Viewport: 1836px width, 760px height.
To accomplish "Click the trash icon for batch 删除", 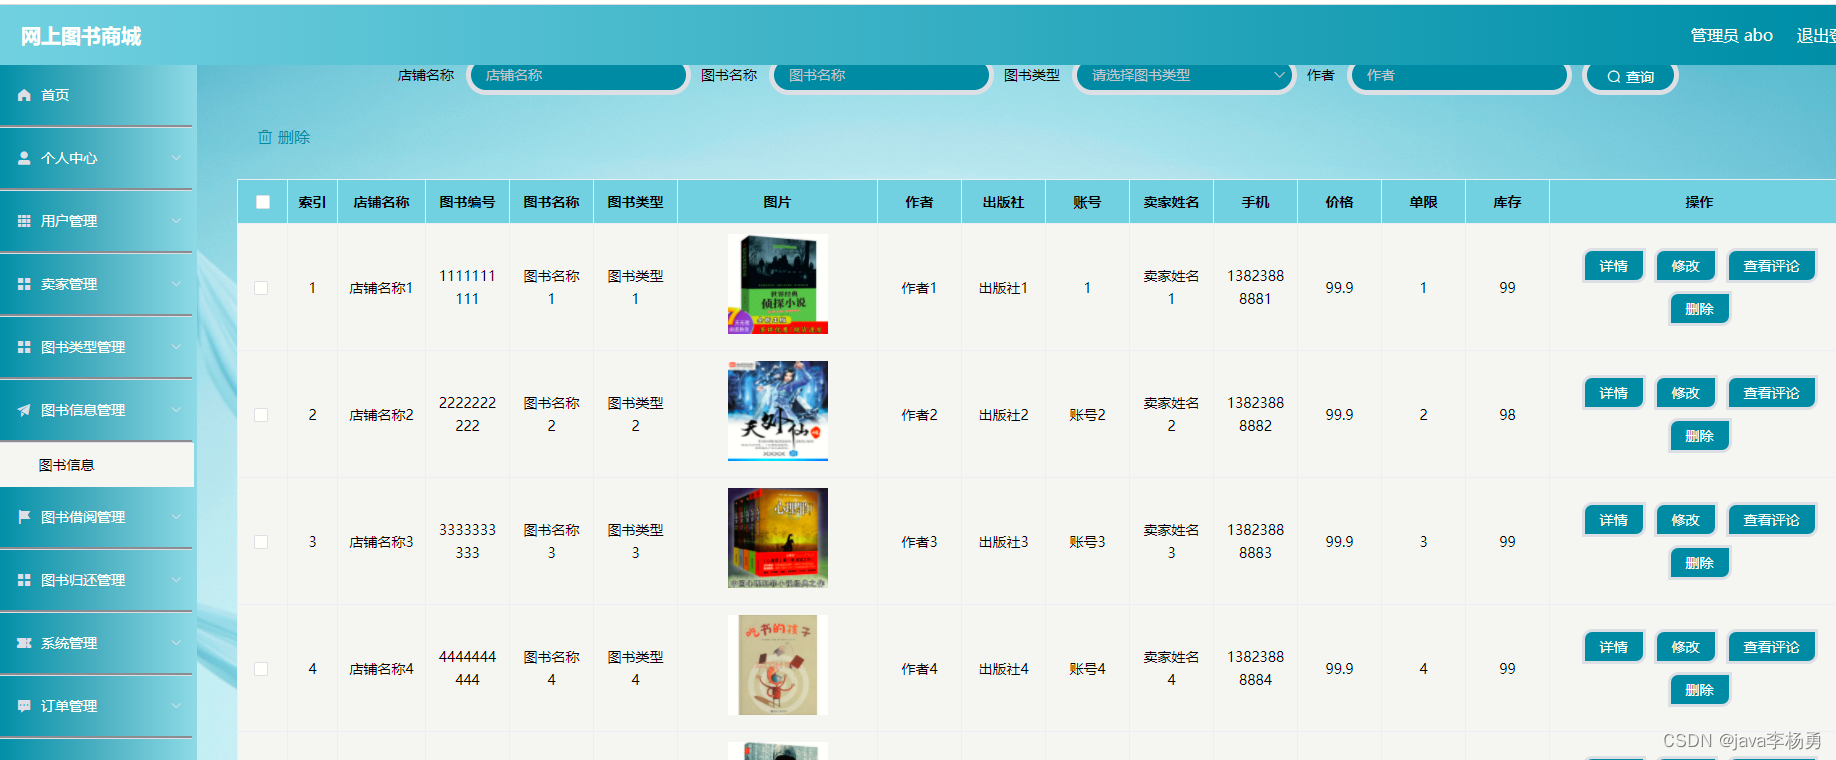I will [x=265, y=137].
